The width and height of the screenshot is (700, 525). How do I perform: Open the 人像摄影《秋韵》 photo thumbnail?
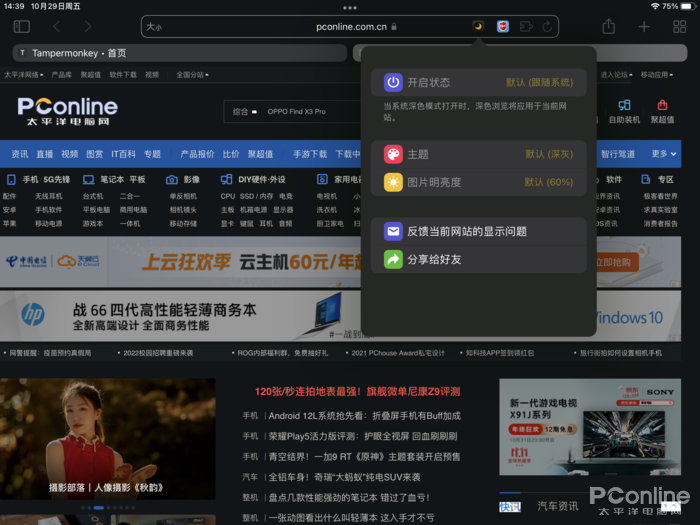coord(108,439)
